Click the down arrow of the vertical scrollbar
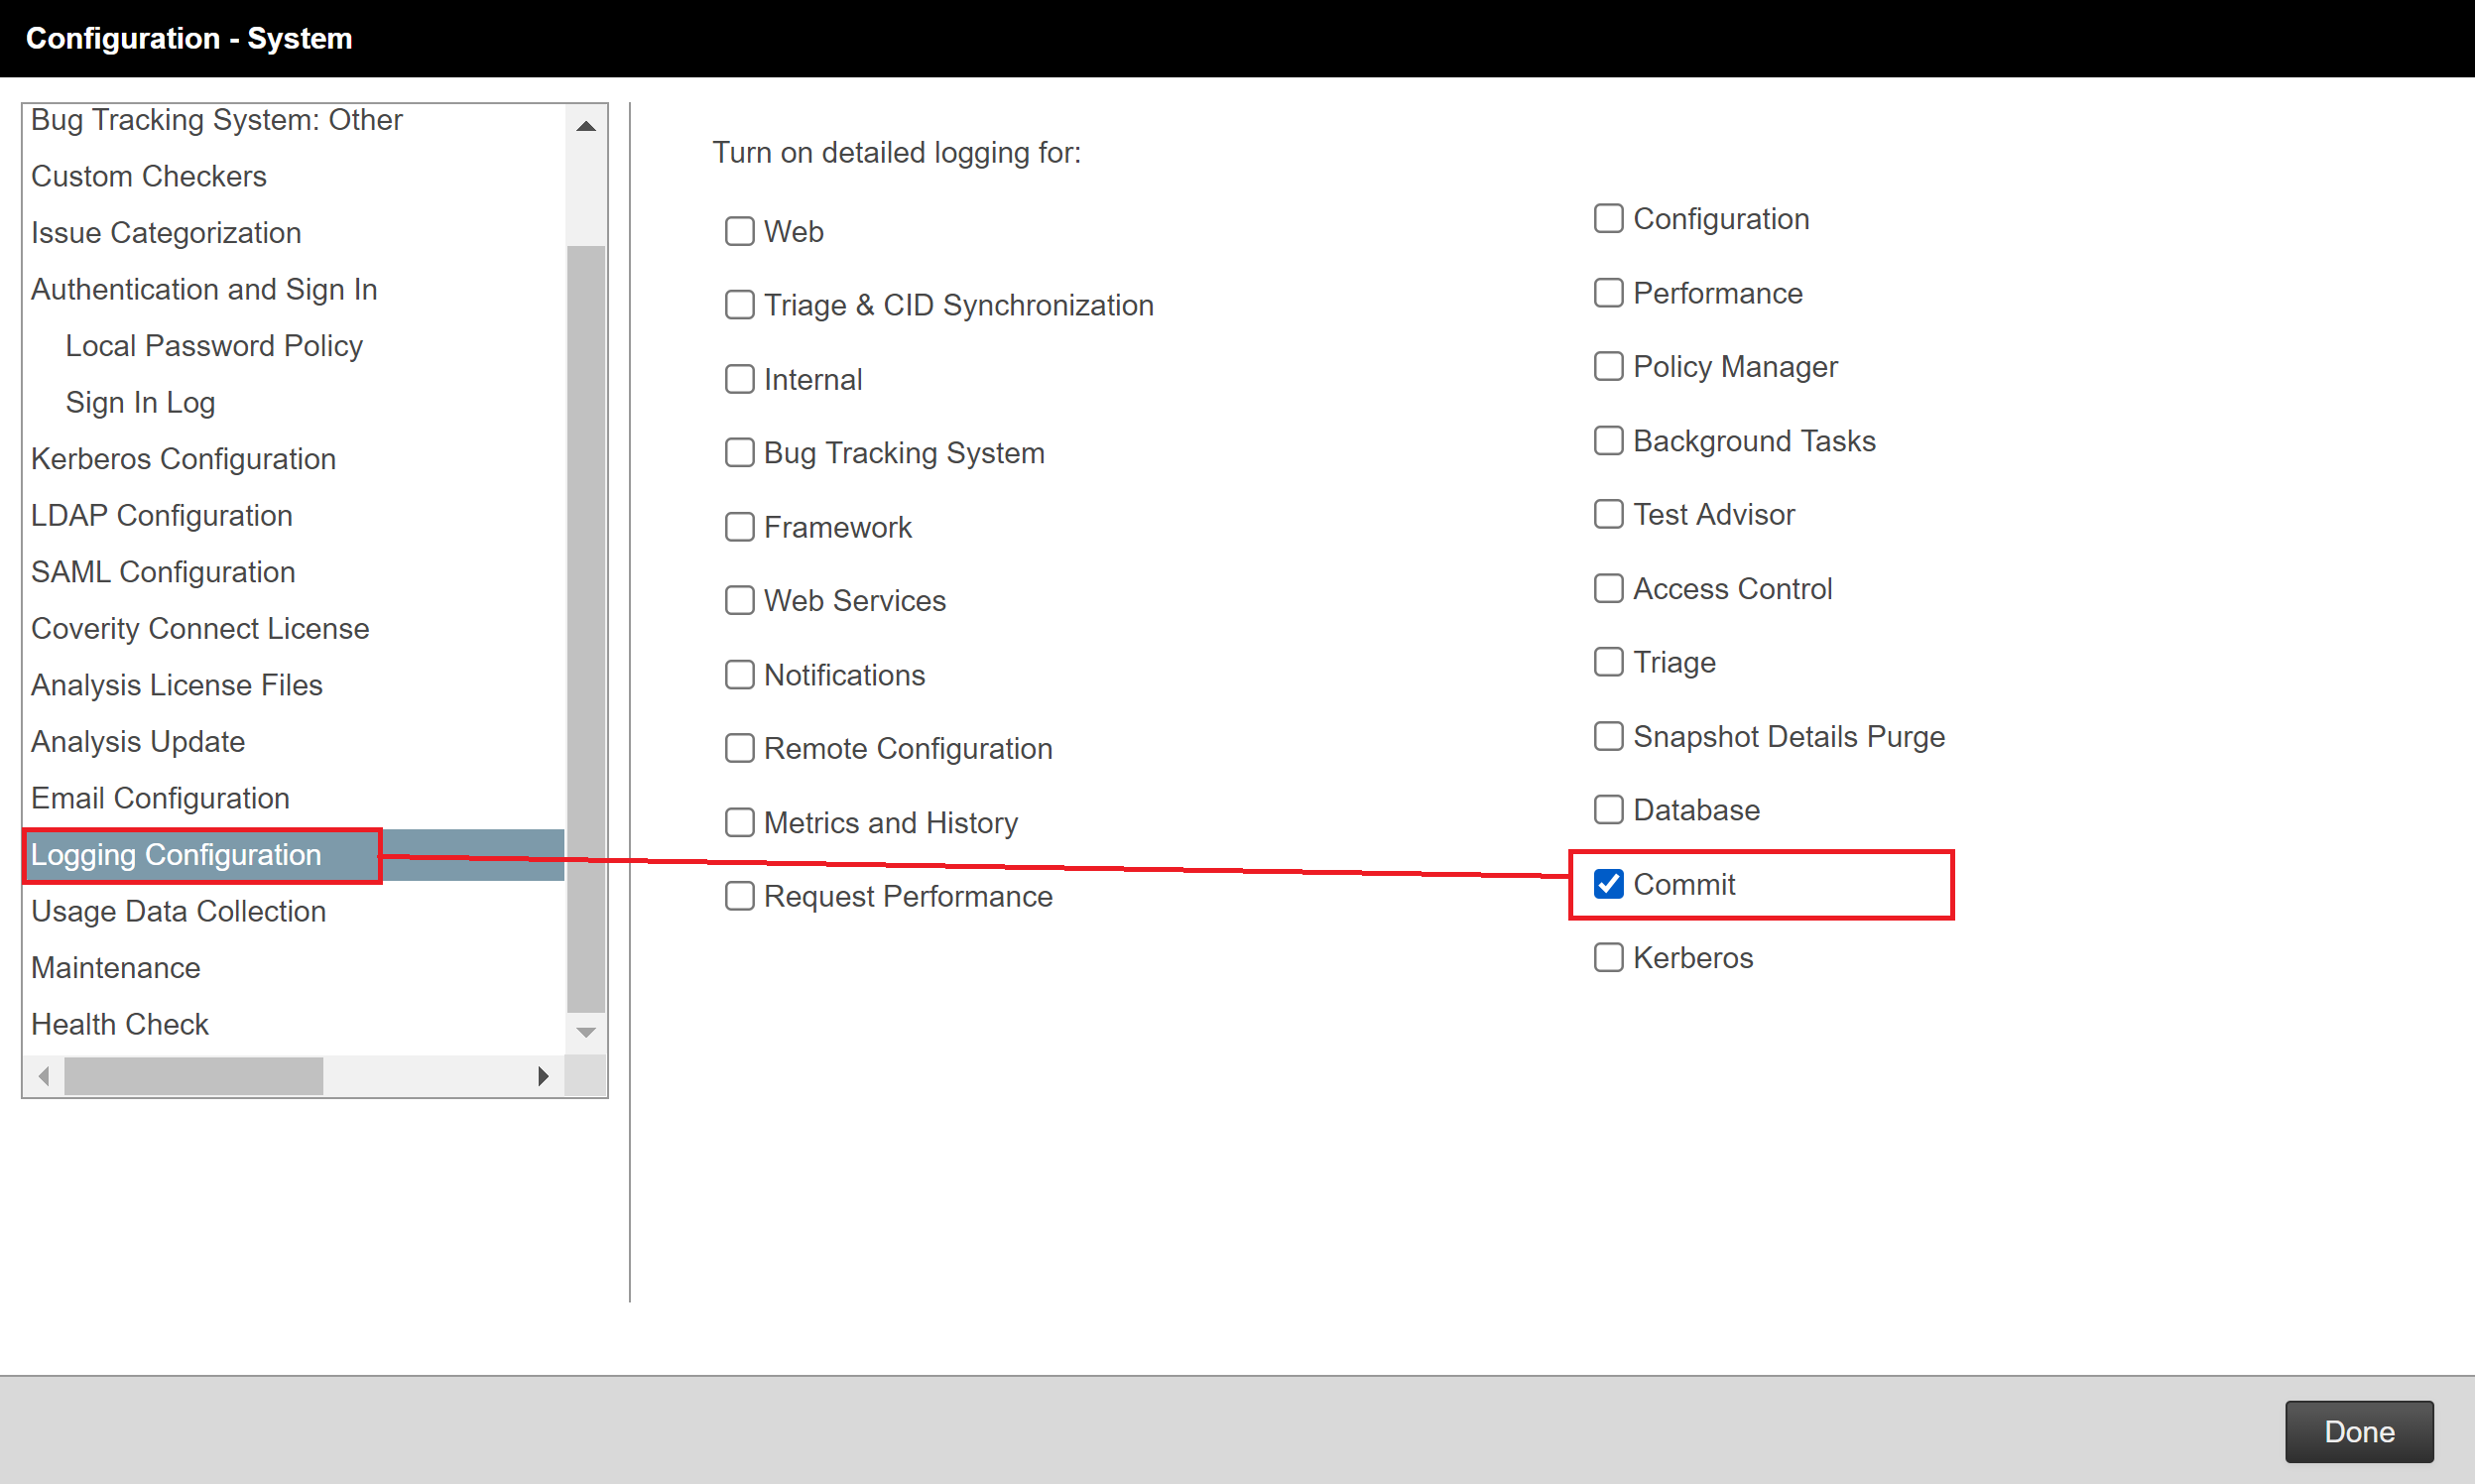The width and height of the screenshot is (2475, 1484). point(586,1031)
